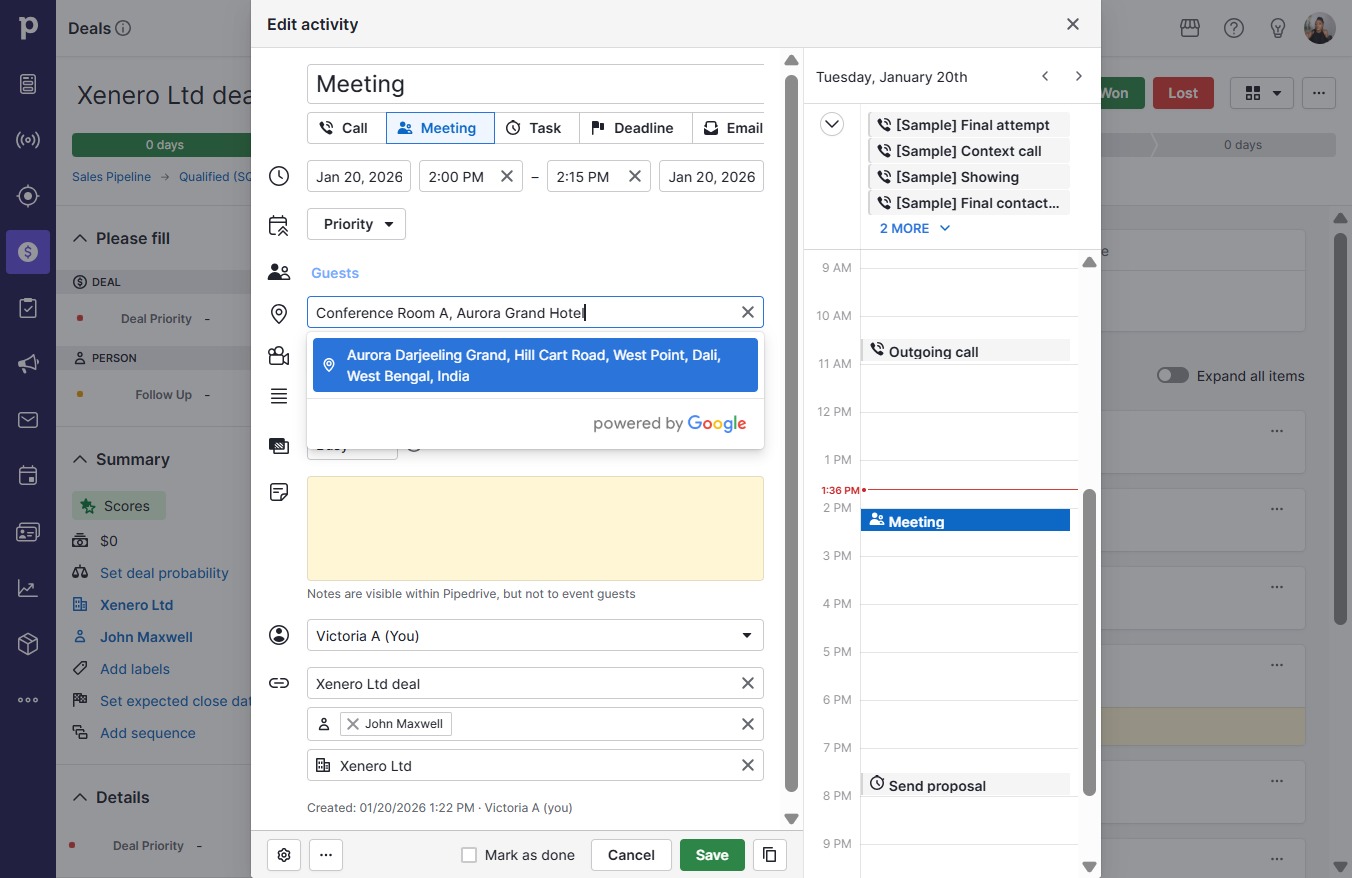Go to previous day in calendar

tap(1045, 77)
